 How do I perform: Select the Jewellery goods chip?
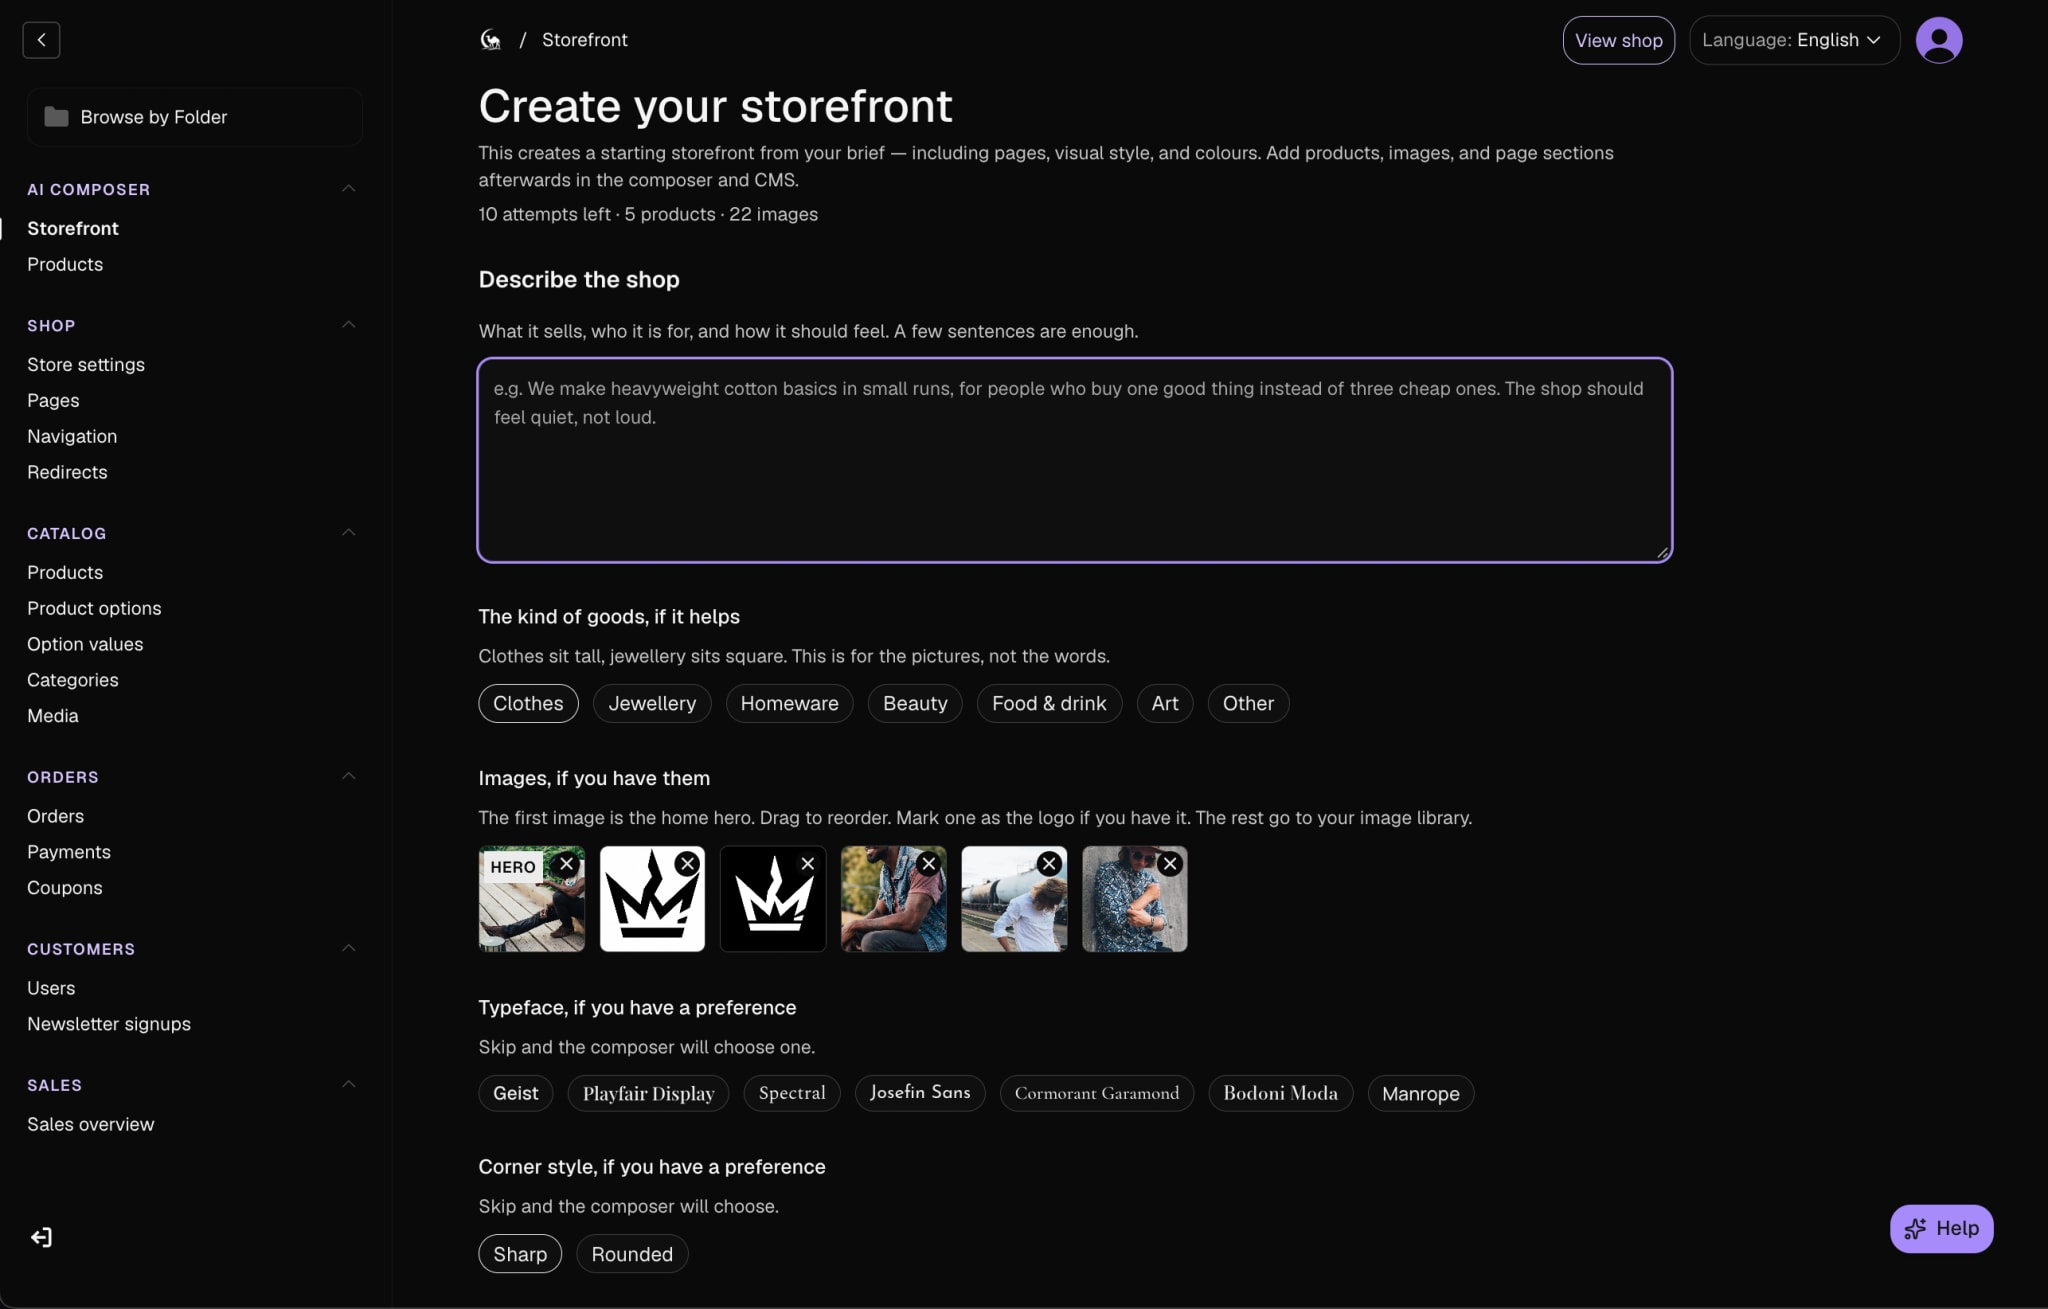point(652,703)
